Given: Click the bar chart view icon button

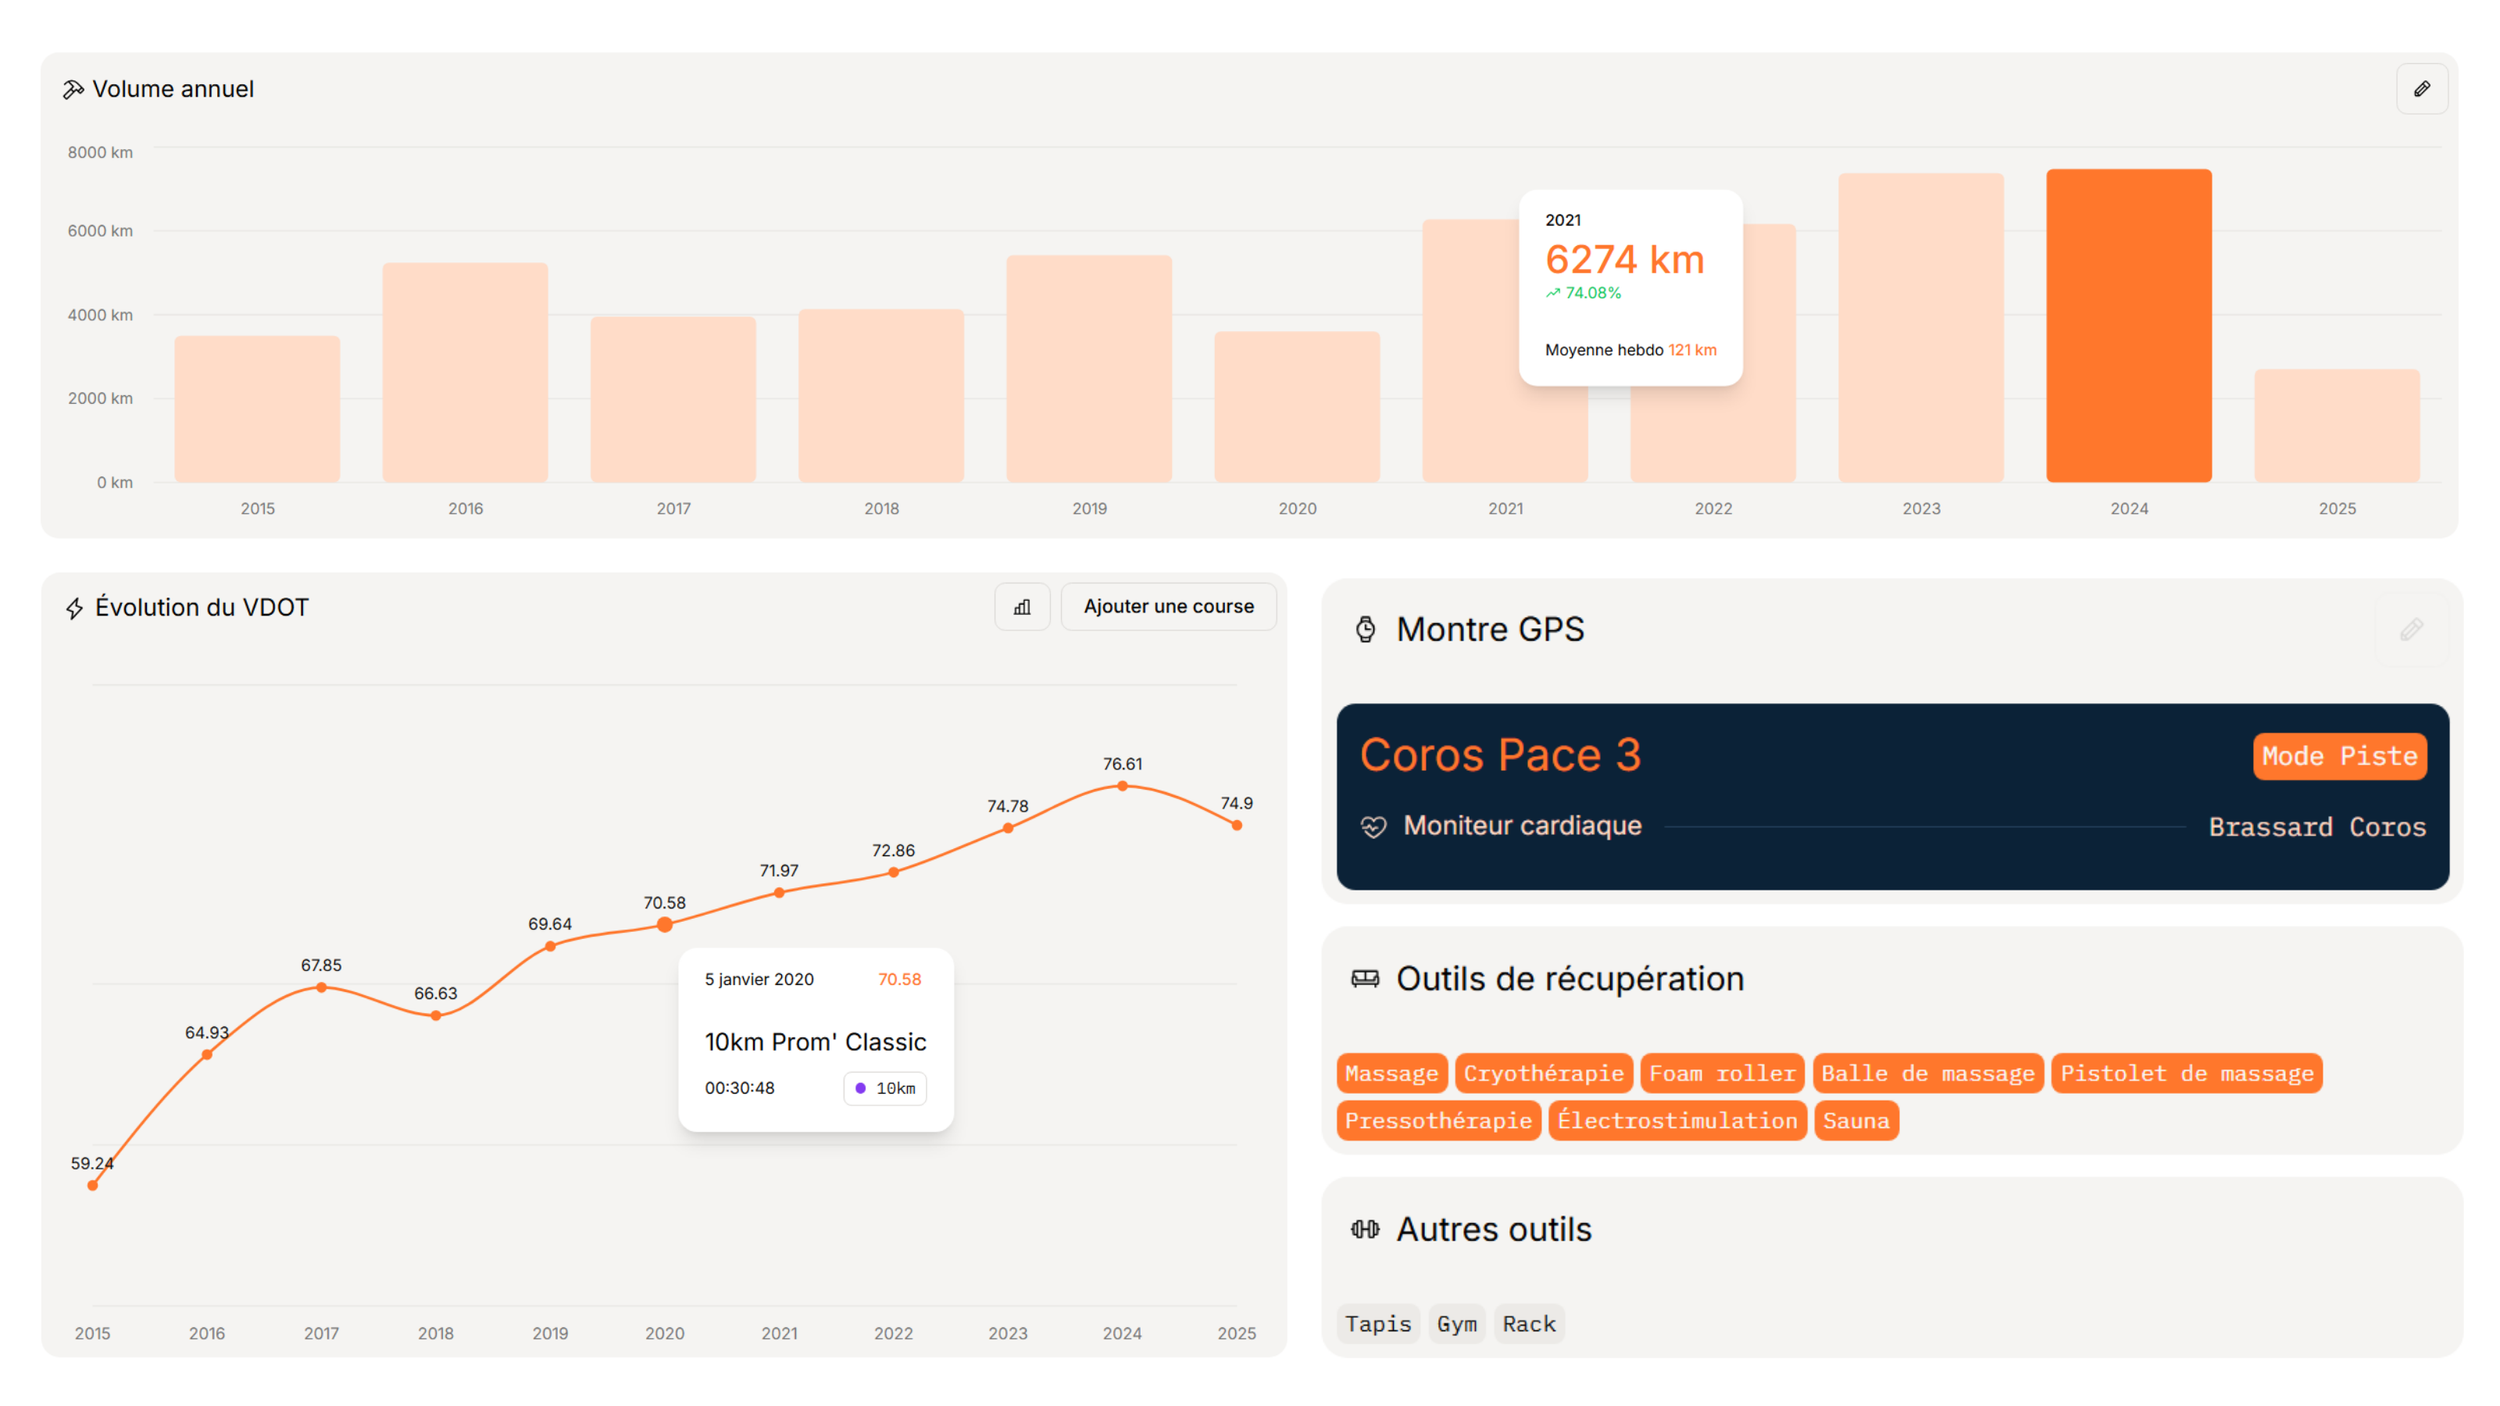Looking at the screenshot, I should coord(1022,607).
